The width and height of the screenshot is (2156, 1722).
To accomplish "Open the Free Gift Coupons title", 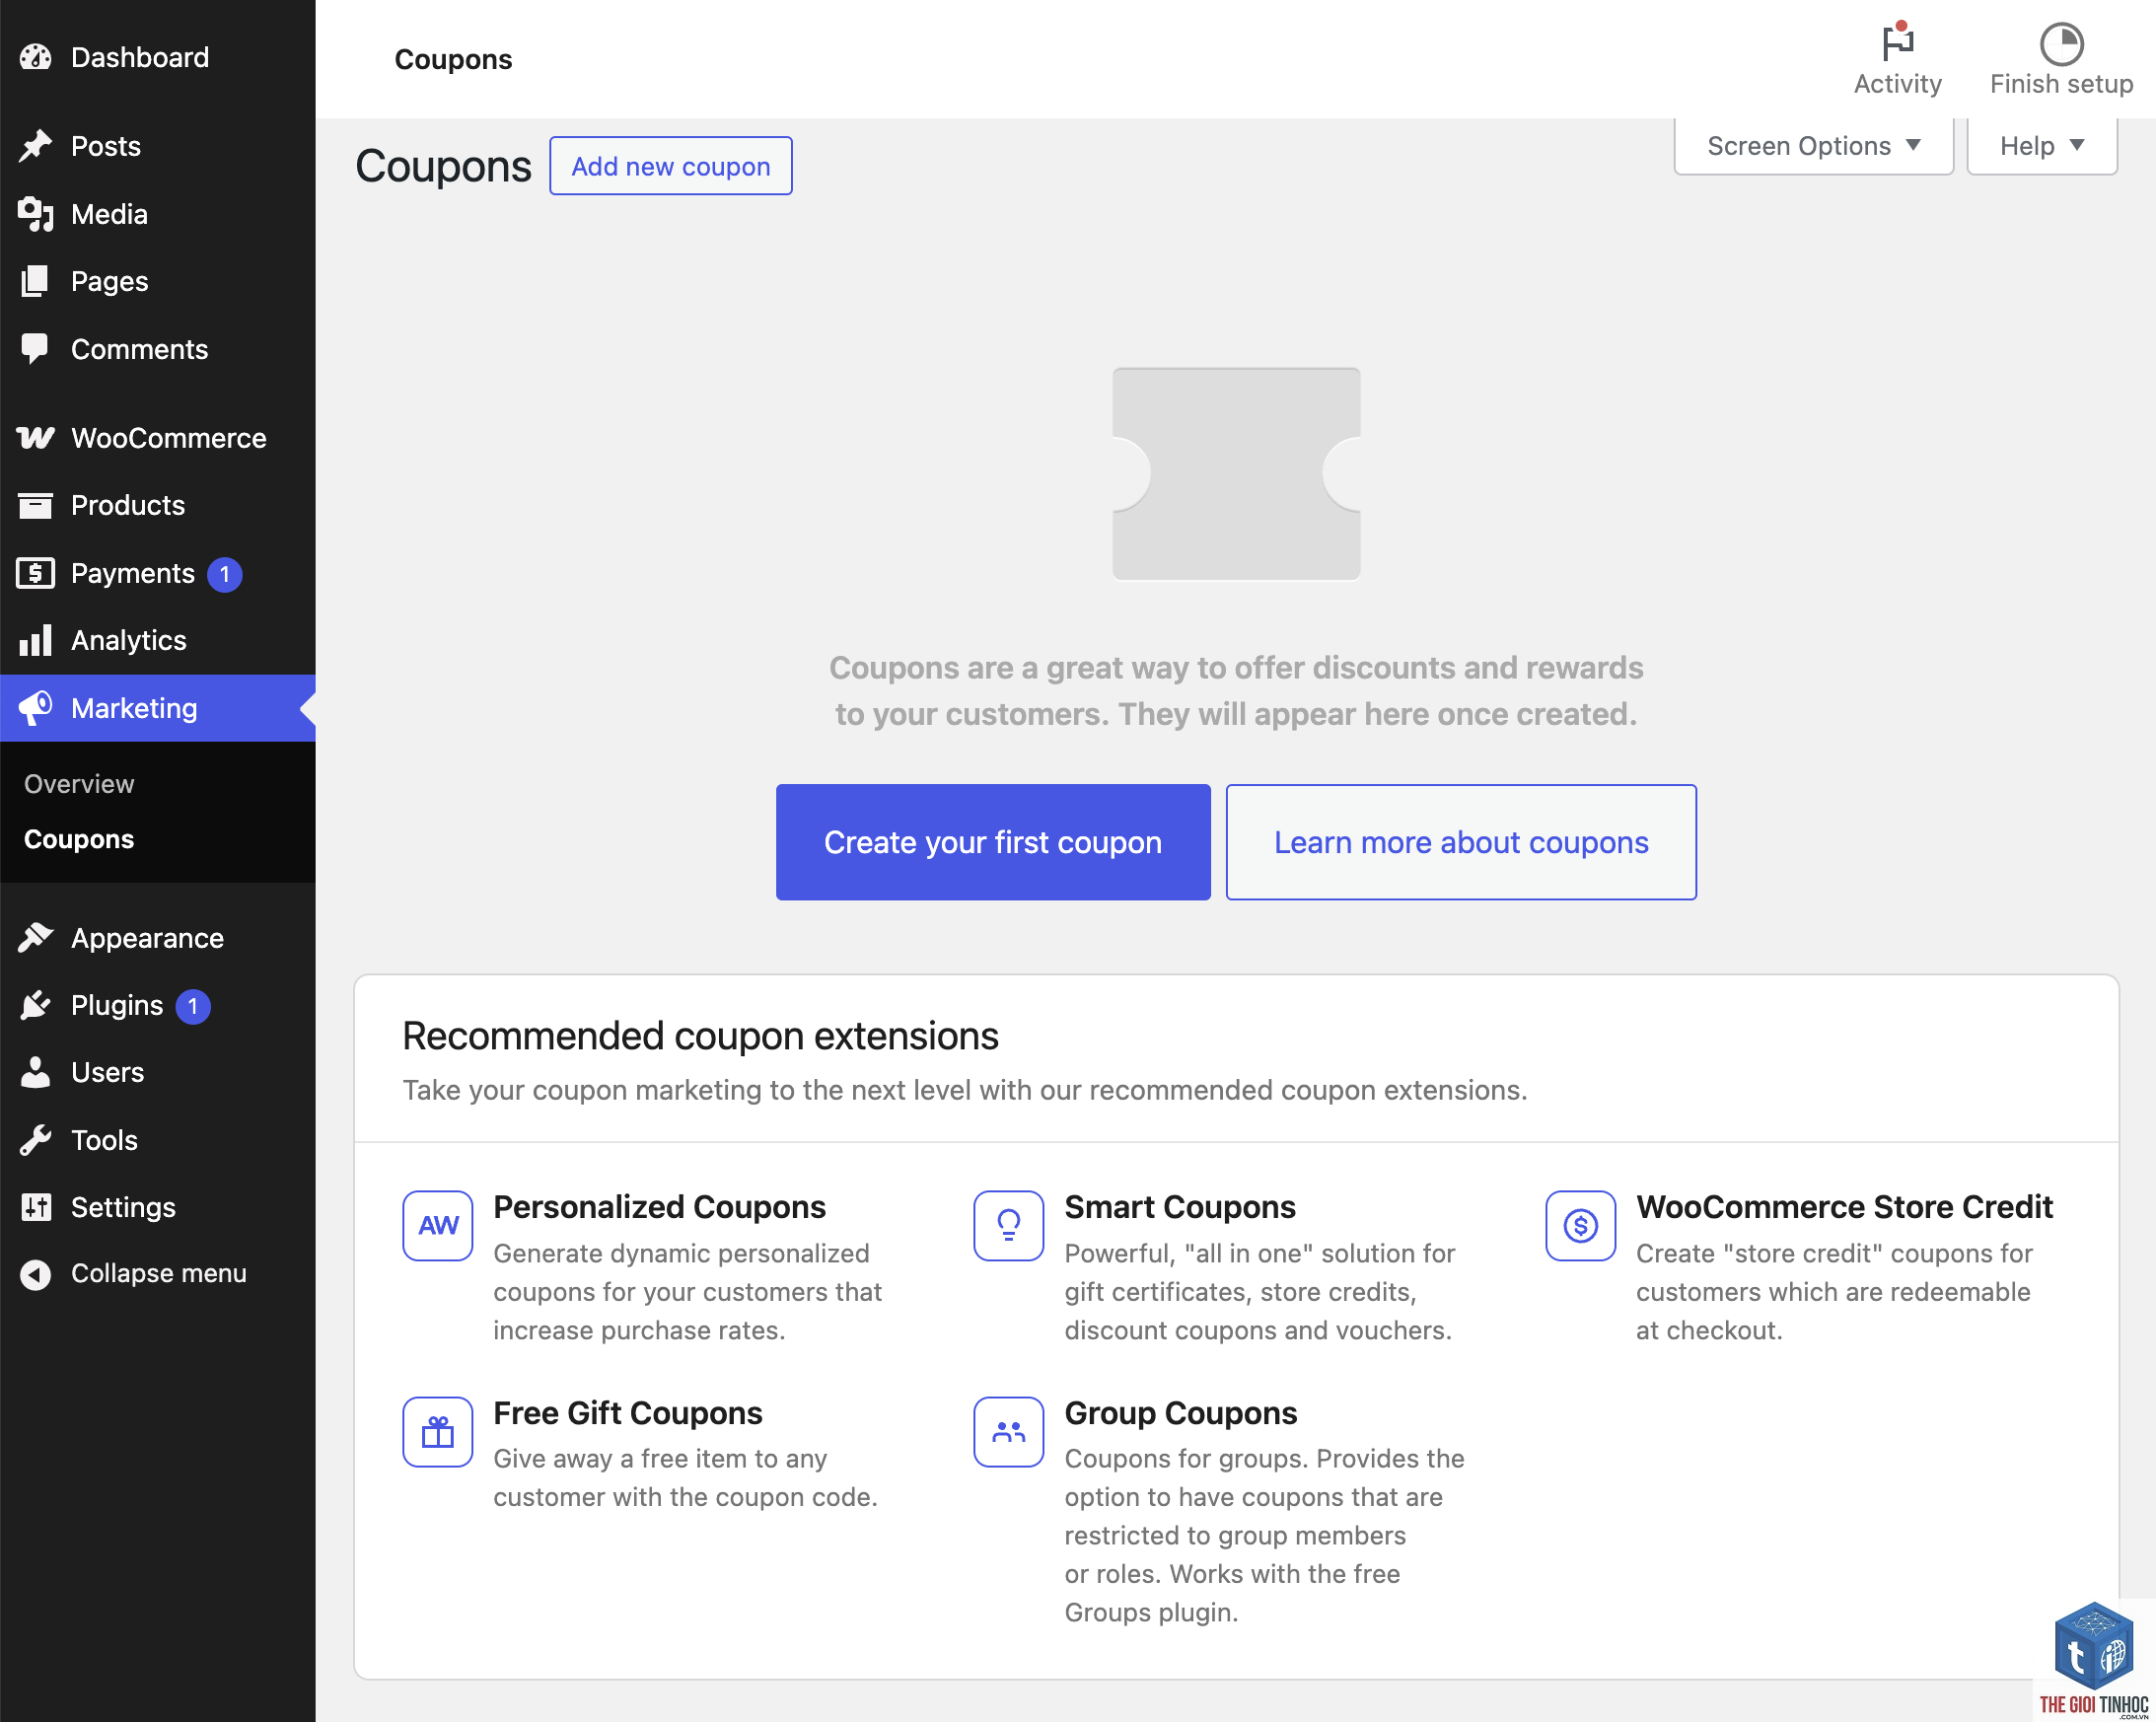I will (x=628, y=1413).
